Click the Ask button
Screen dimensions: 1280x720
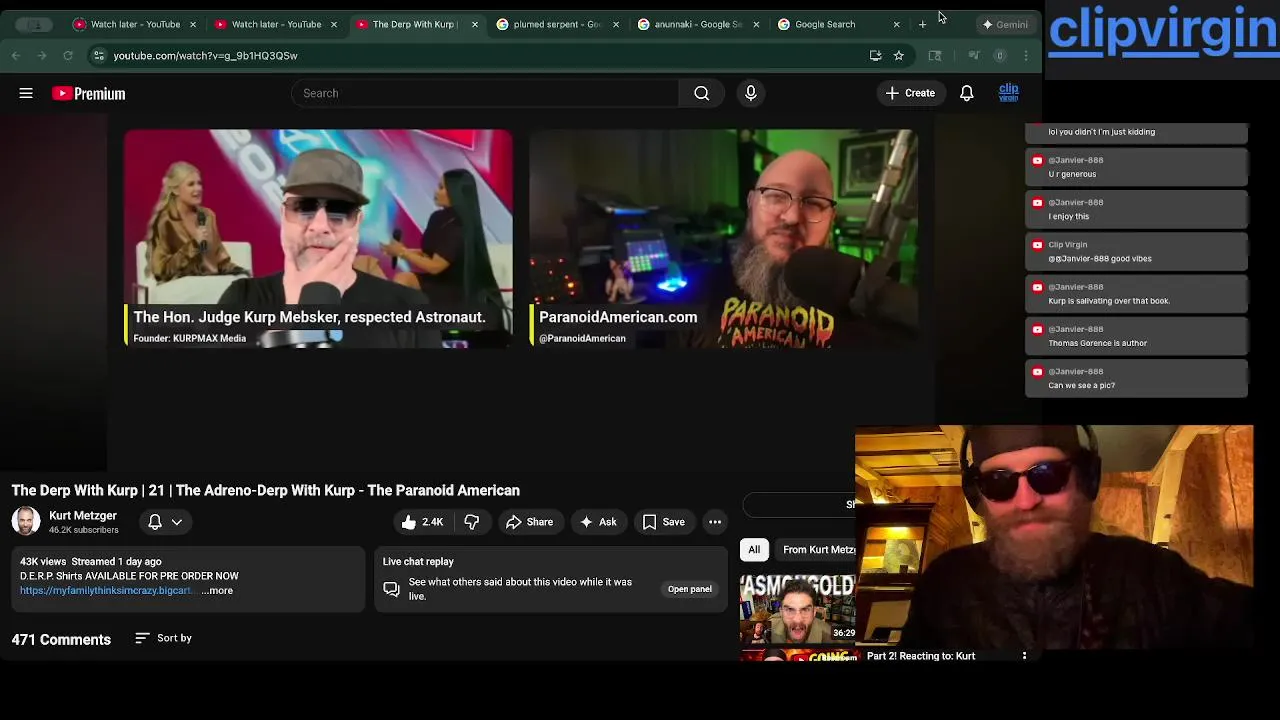[x=598, y=522]
